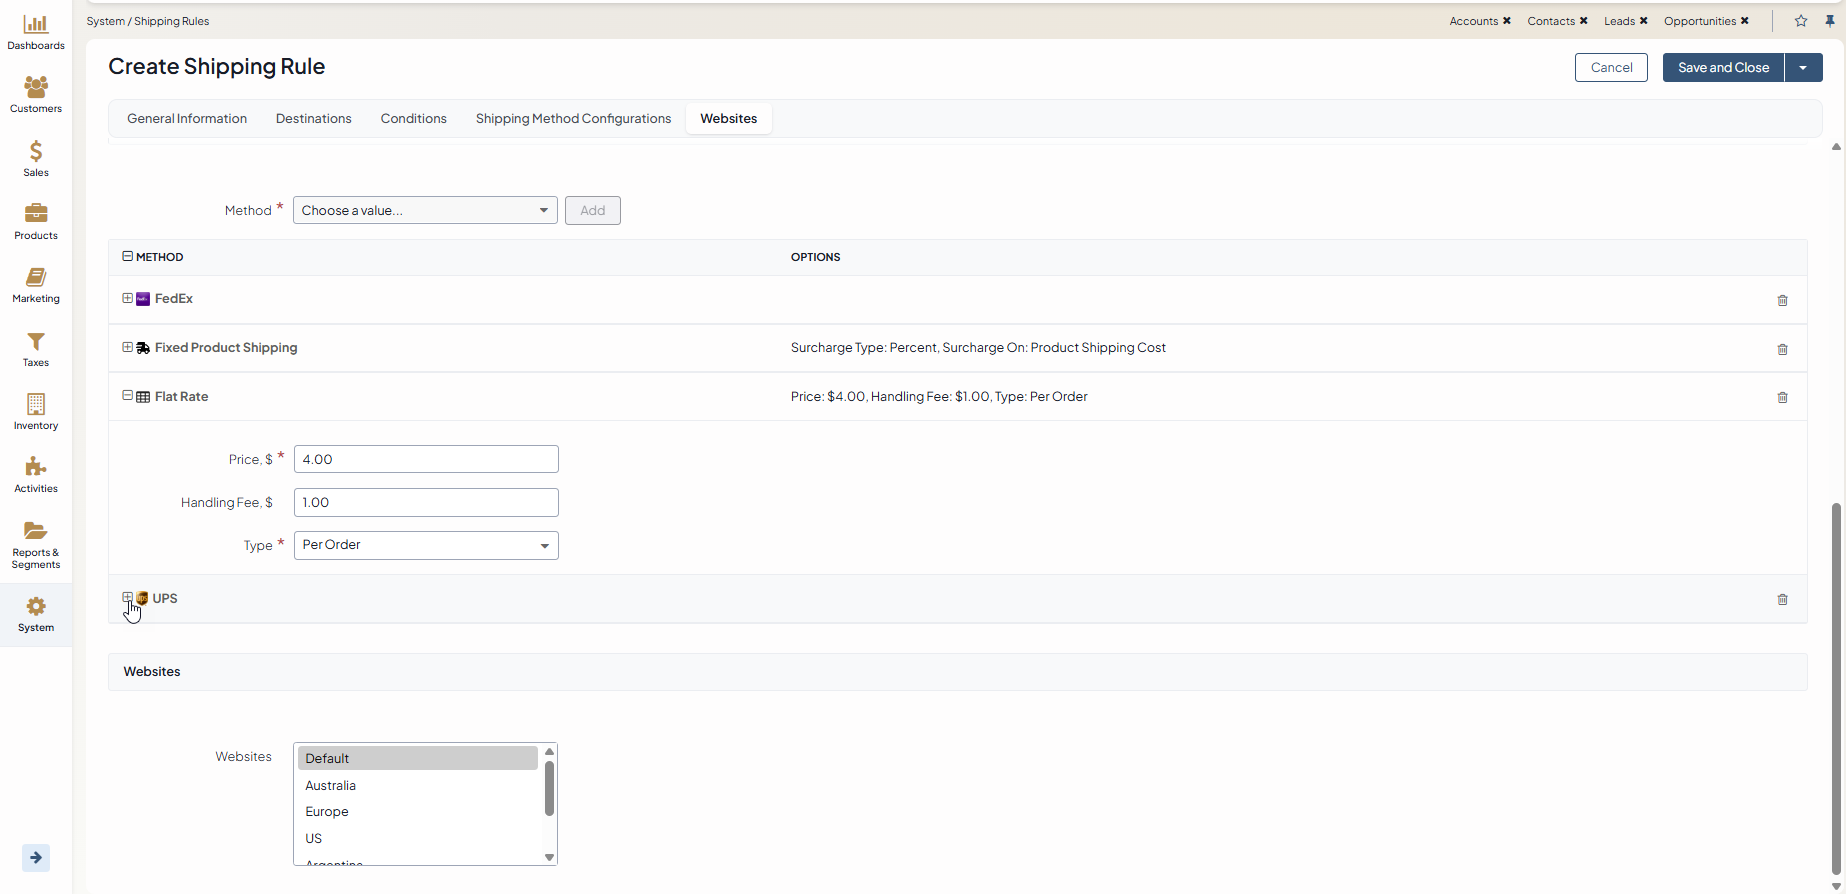Viewport: 1846px width, 894px height.
Task: Expand the FedEx method row
Action: coord(128,298)
